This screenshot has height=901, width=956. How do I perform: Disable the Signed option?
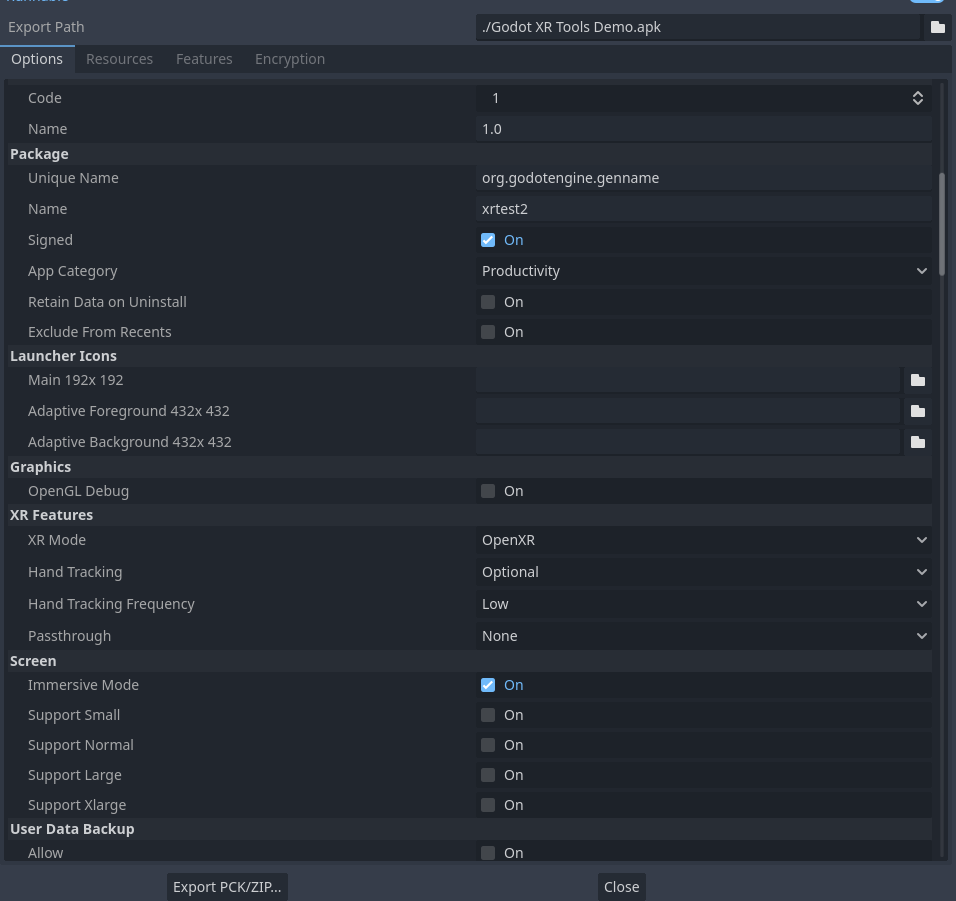[488, 239]
